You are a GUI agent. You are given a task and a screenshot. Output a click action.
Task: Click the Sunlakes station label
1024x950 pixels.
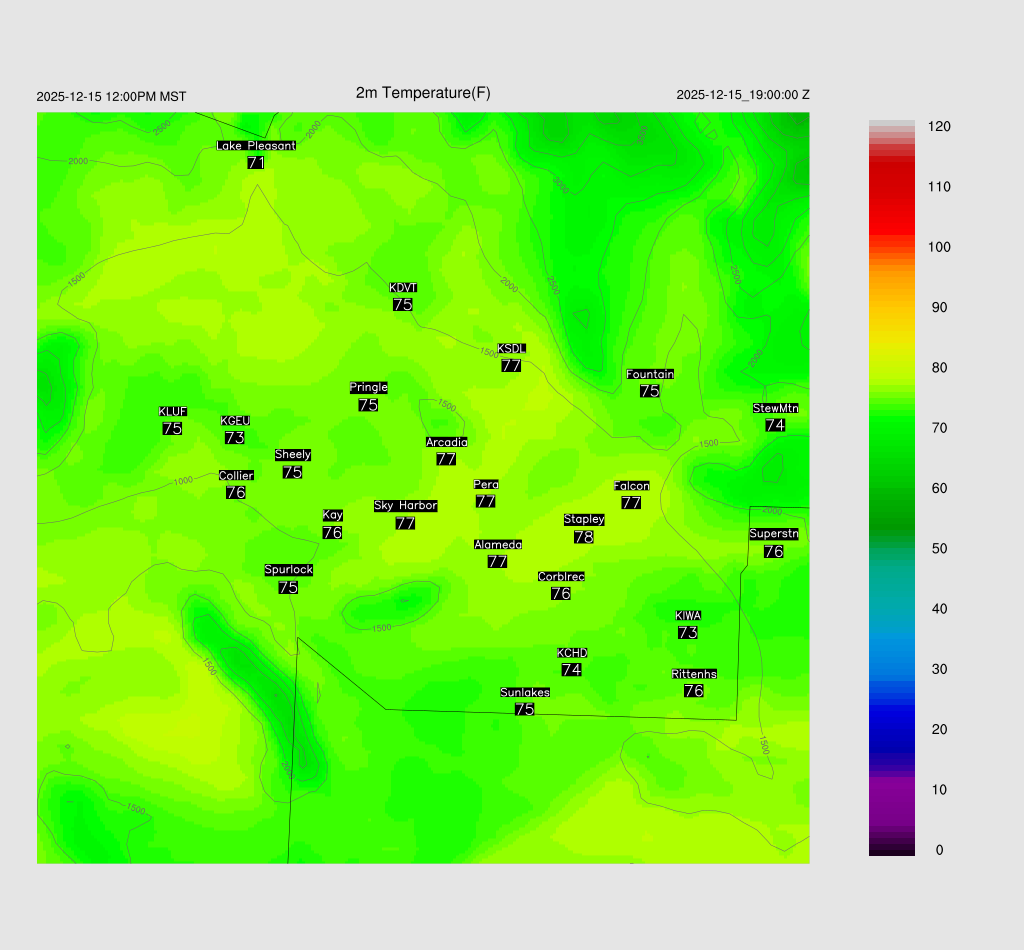[525, 693]
